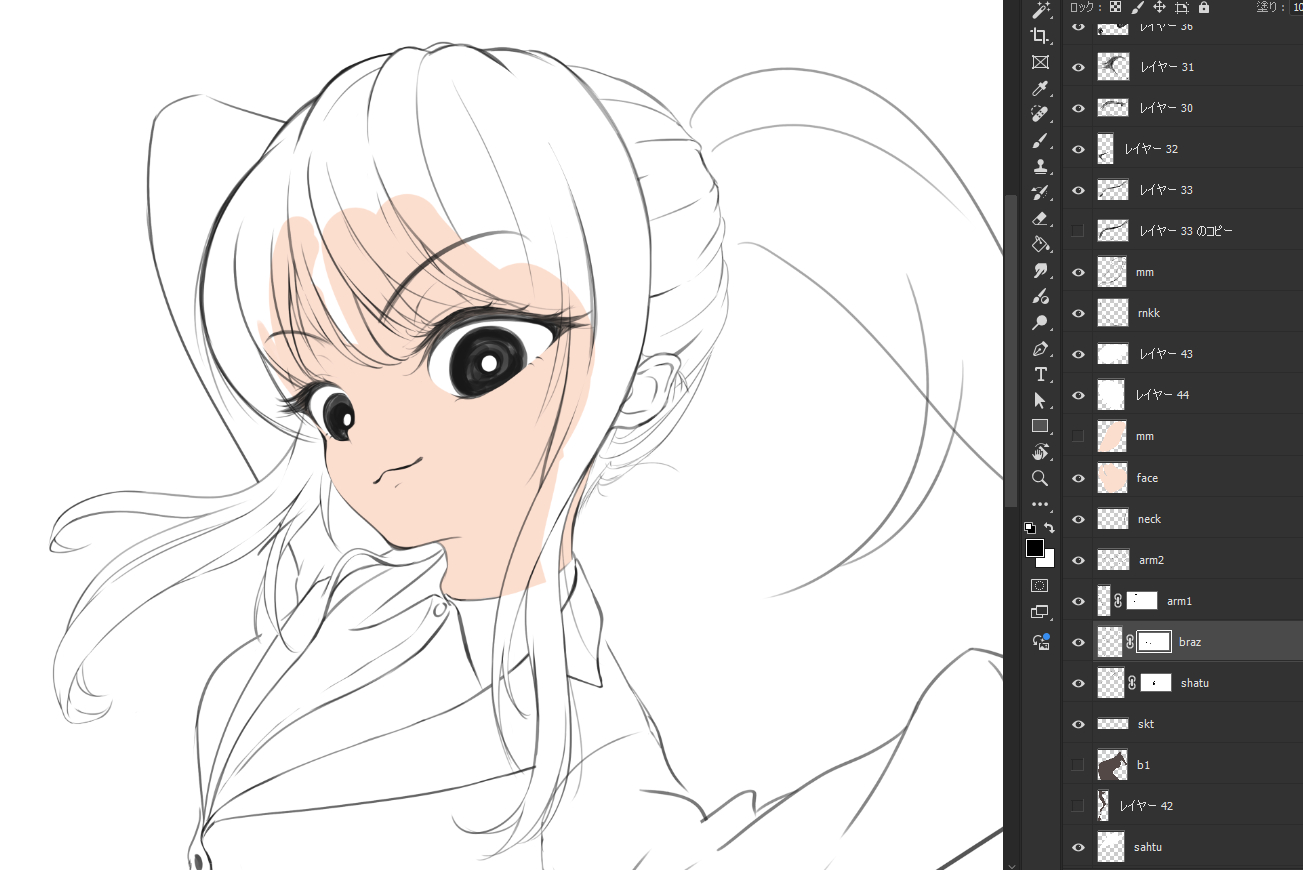This screenshot has height=870, width=1303.
Task: Open the Edit Toolbar three-dots menu
Action: (x=1040, y=505)
